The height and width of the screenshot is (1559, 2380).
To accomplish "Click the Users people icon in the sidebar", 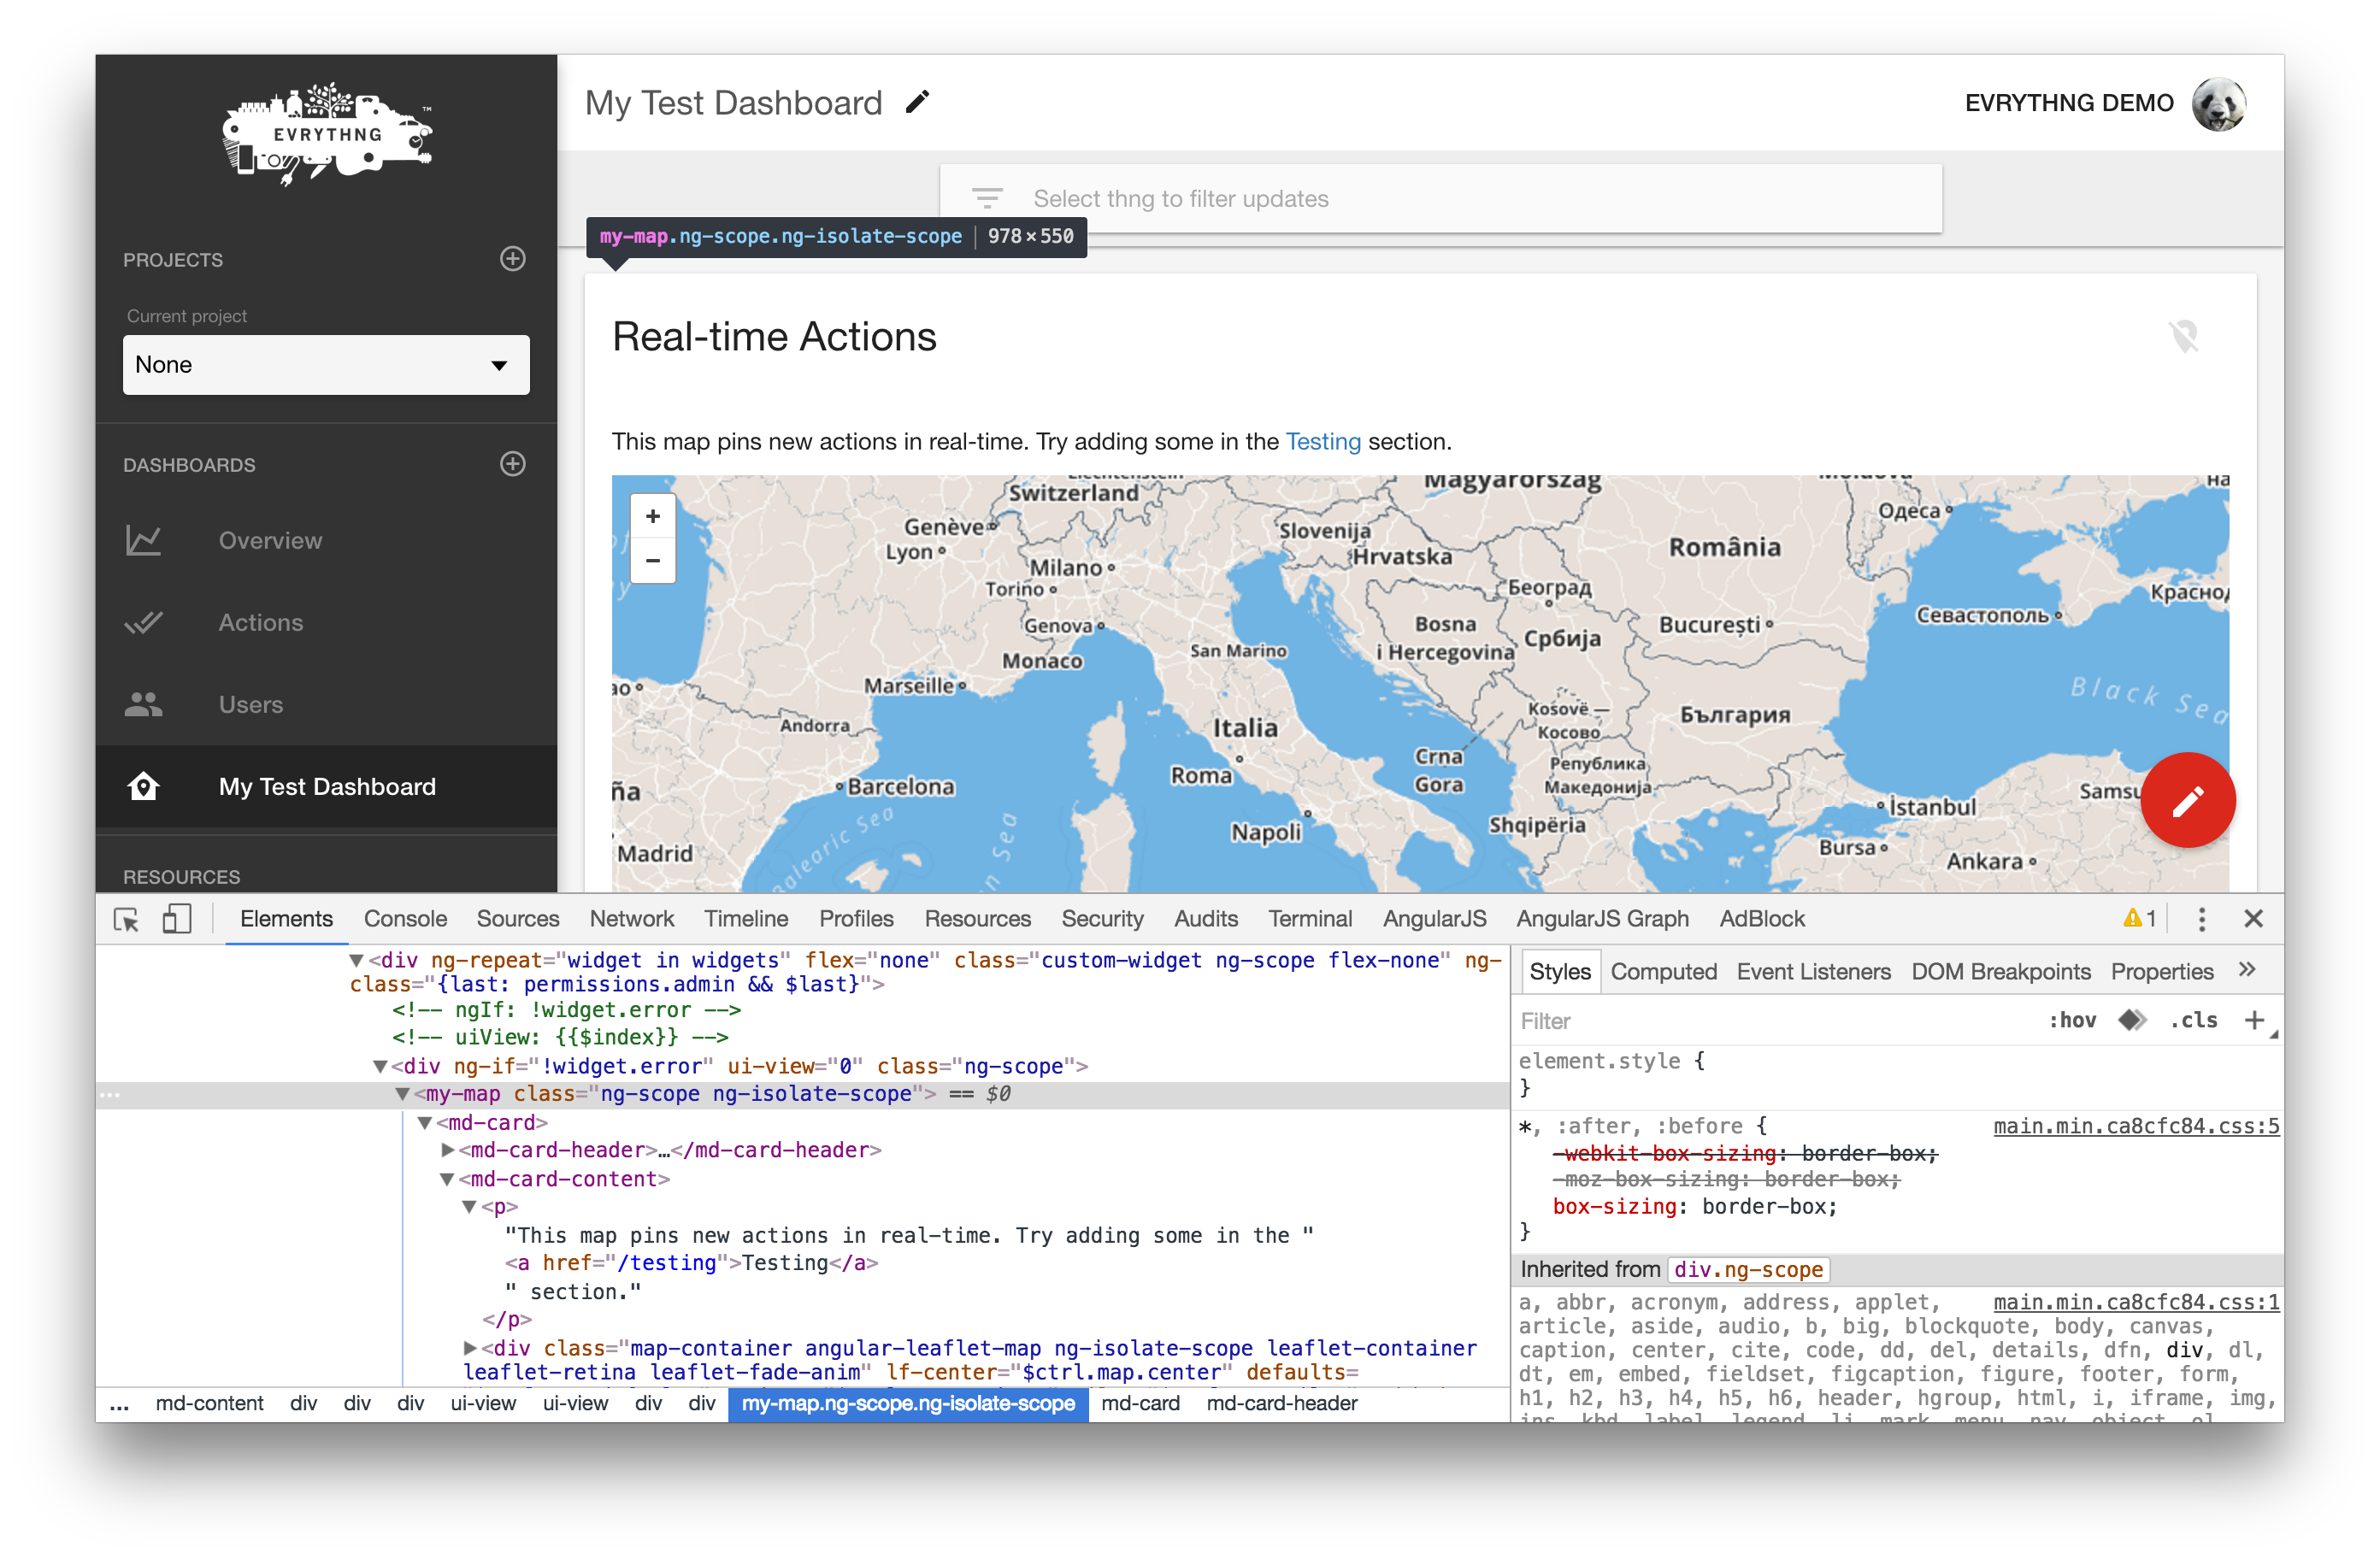I will coord(143,704).
